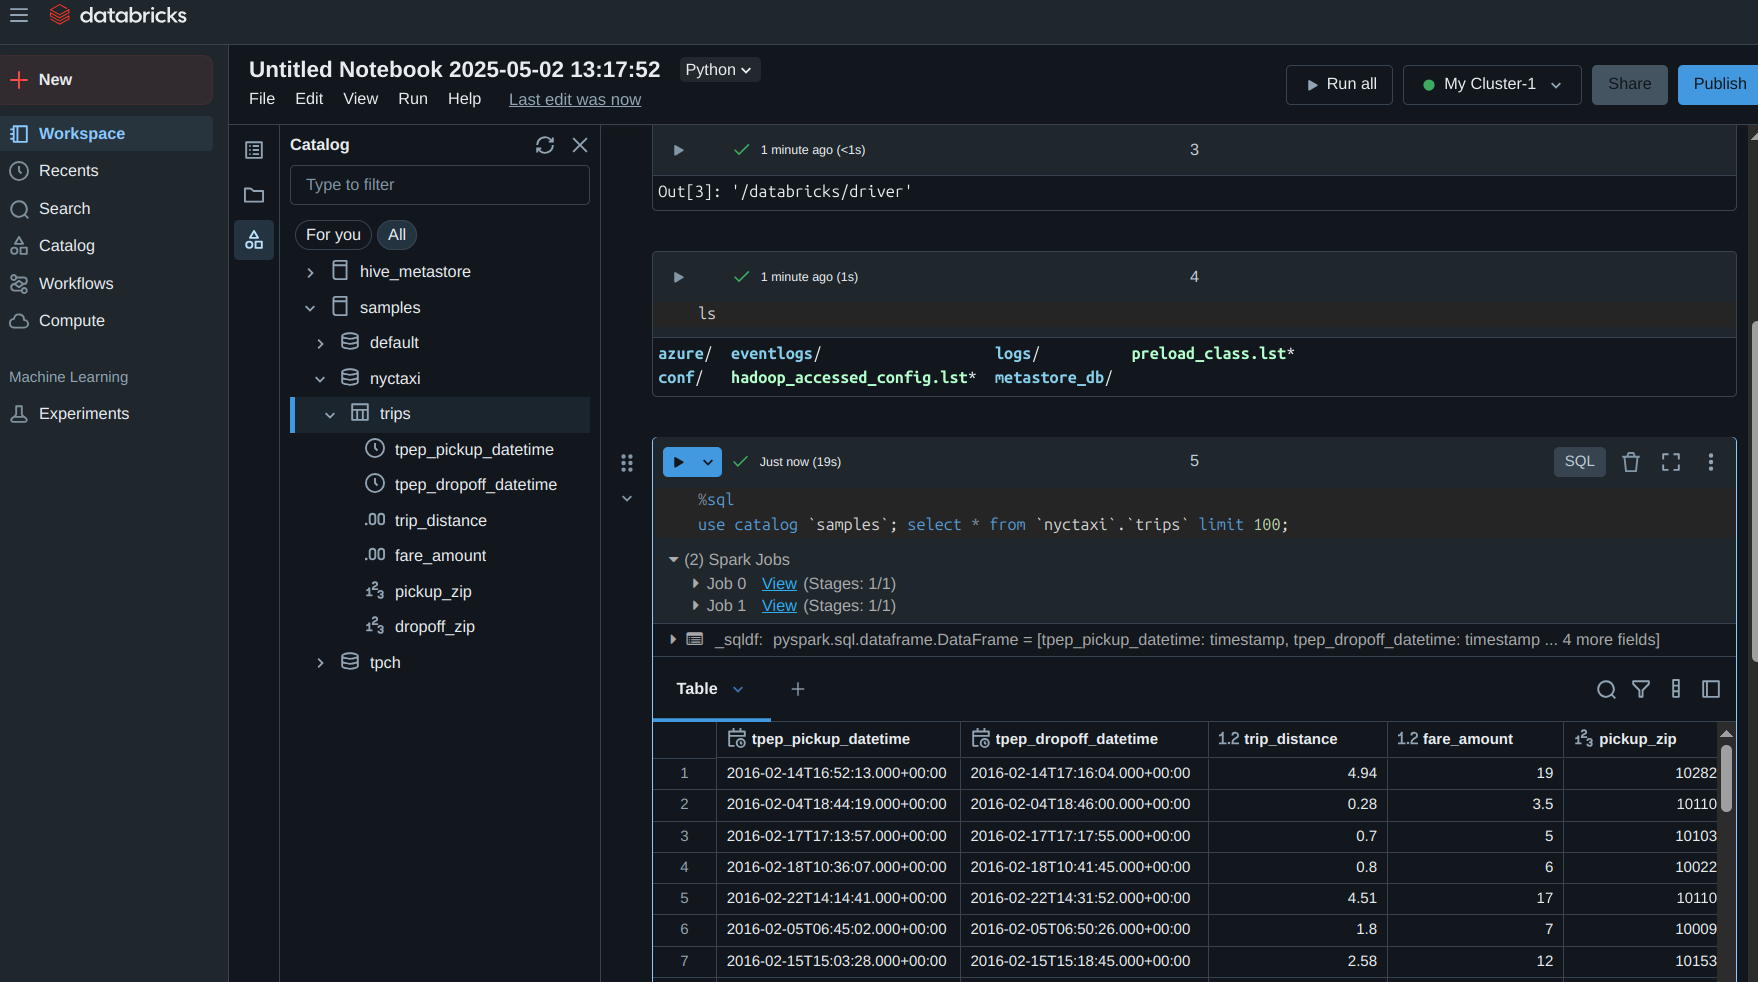Screen dimensions: 1758x982
Task: Search within results table
Action: [x=1606, y=689]
